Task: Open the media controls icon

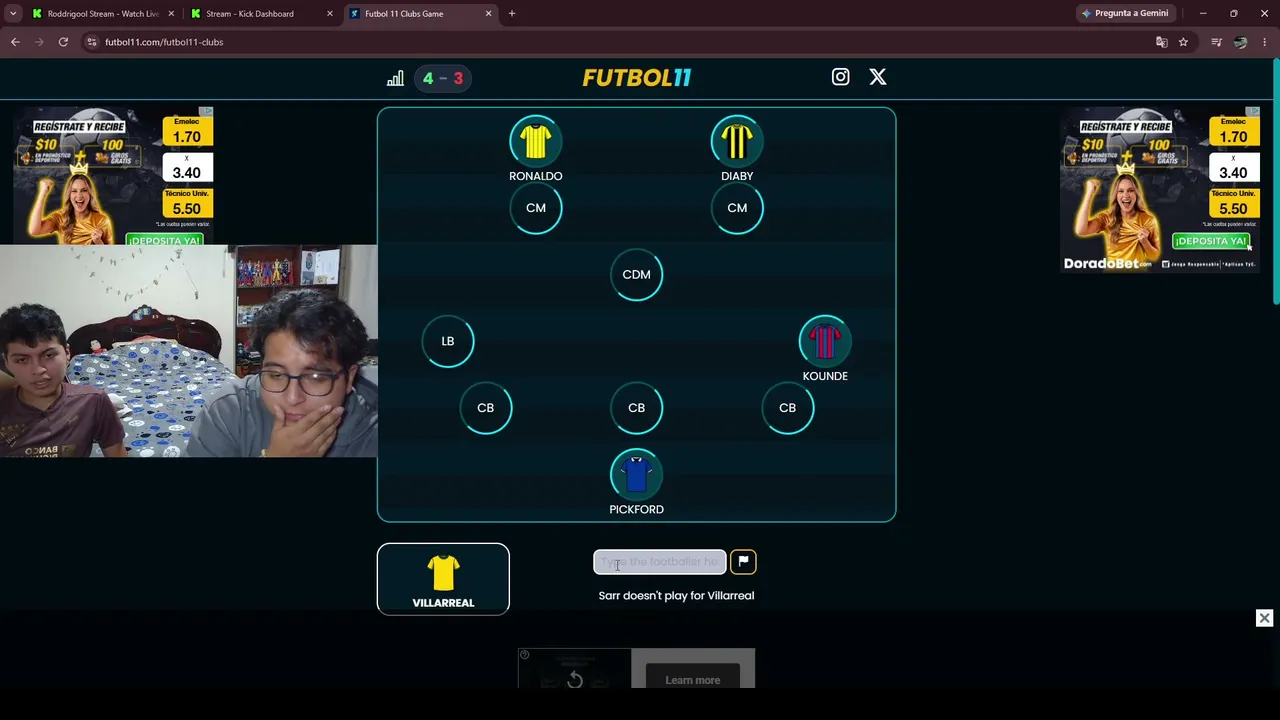Action: coord(1216,42)
